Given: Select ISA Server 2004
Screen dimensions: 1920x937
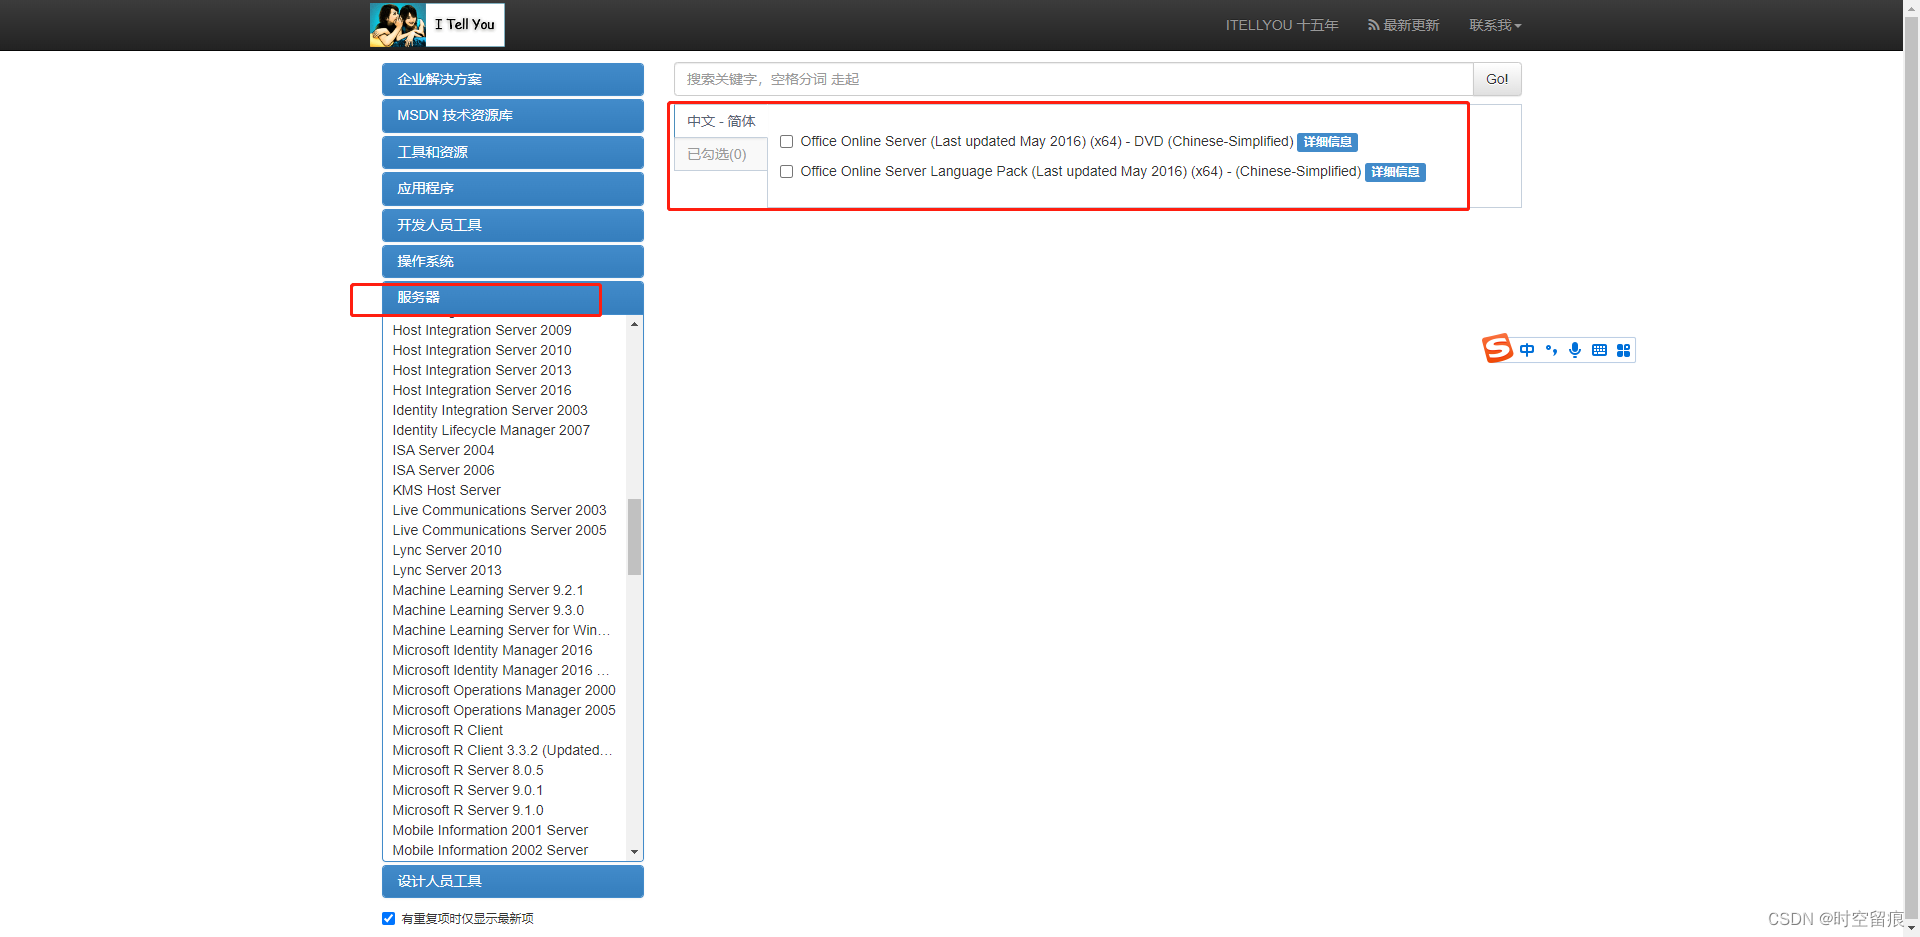Looking at the screenshot, I should 443,450.
